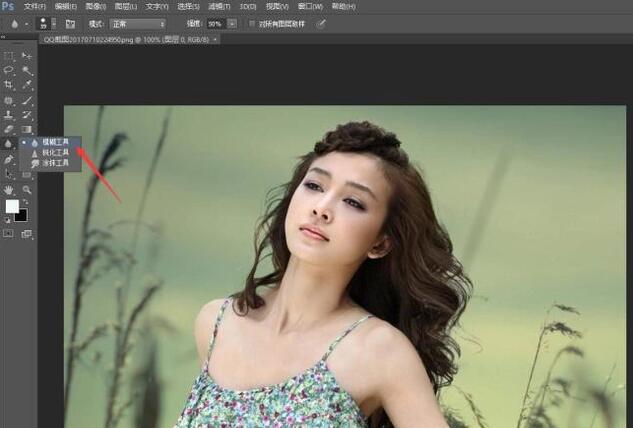Viewport: 633px width, 428px height.
Task: Select the Zoom magnifier tool
Action: coord(27,190)
